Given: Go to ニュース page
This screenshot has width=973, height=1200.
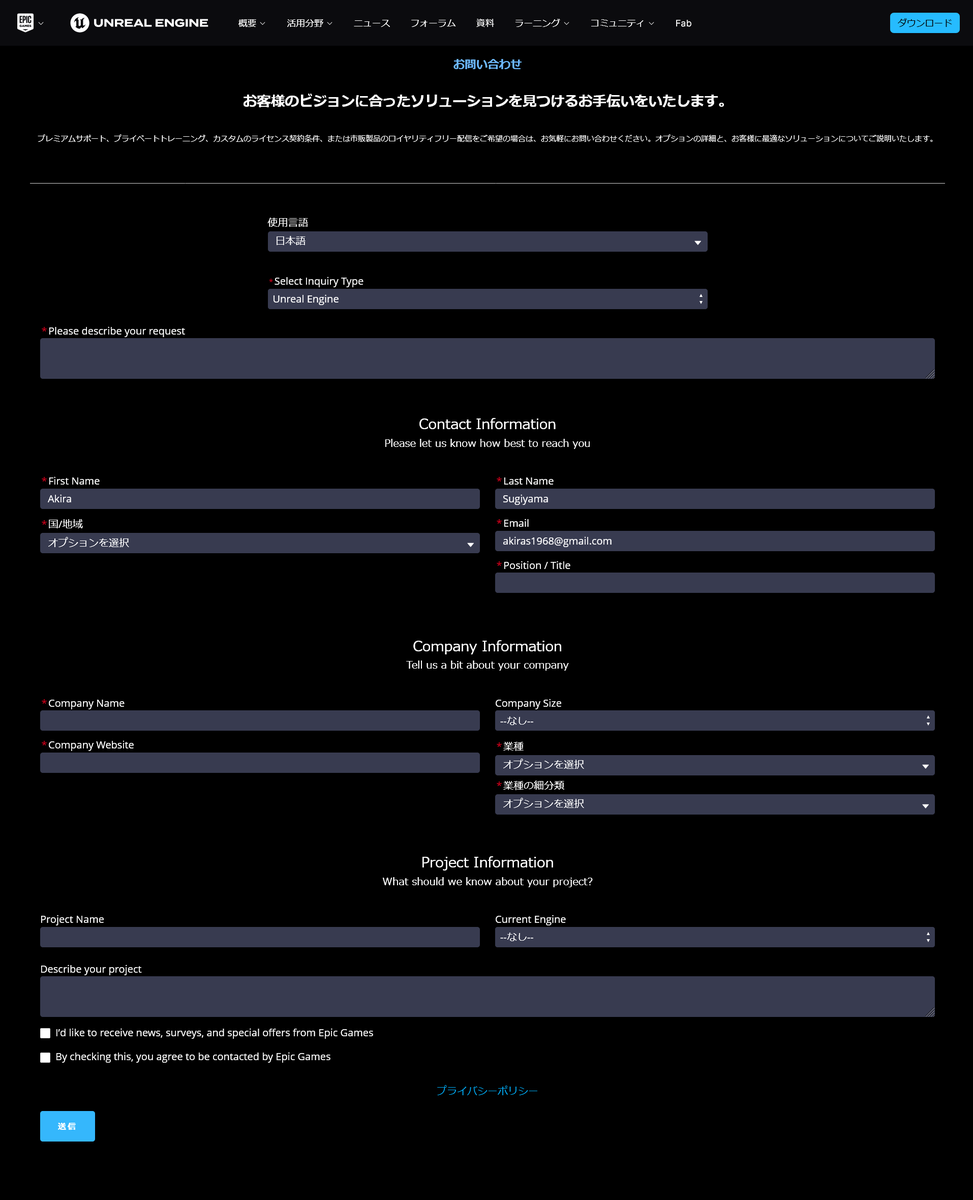Looking at the screenshot, I should click(372, 23).
